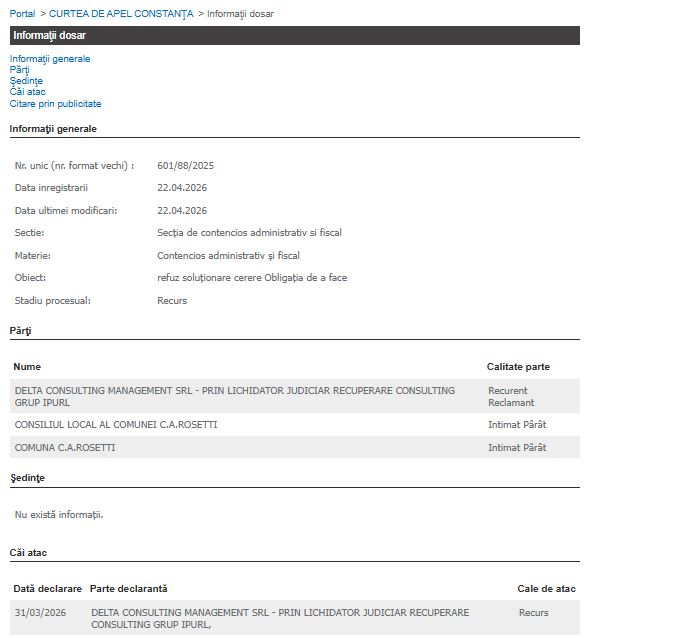This screenshot has width=686, height=638.
Task: Open the Citare prin publicitate link
Action: [55, 104]
